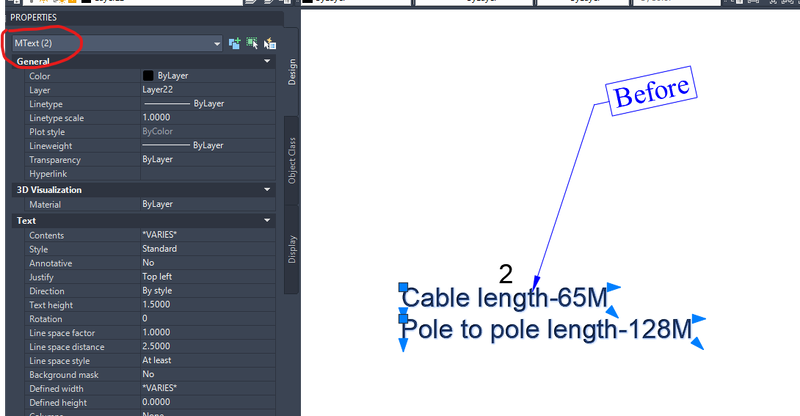This screenshot has width=800, height=416.
Task: Click the Quick Select icon
Action: click(x=270, y=44)
